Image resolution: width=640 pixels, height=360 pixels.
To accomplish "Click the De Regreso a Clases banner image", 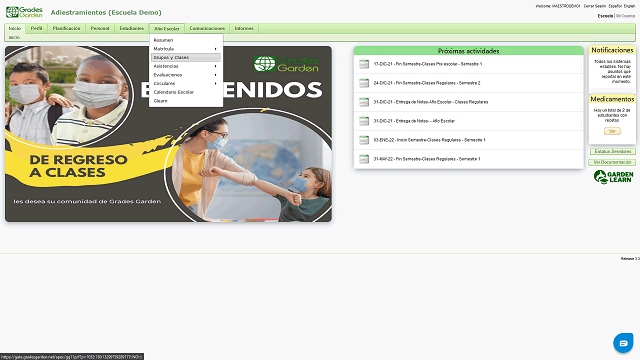I will [168, 134].
